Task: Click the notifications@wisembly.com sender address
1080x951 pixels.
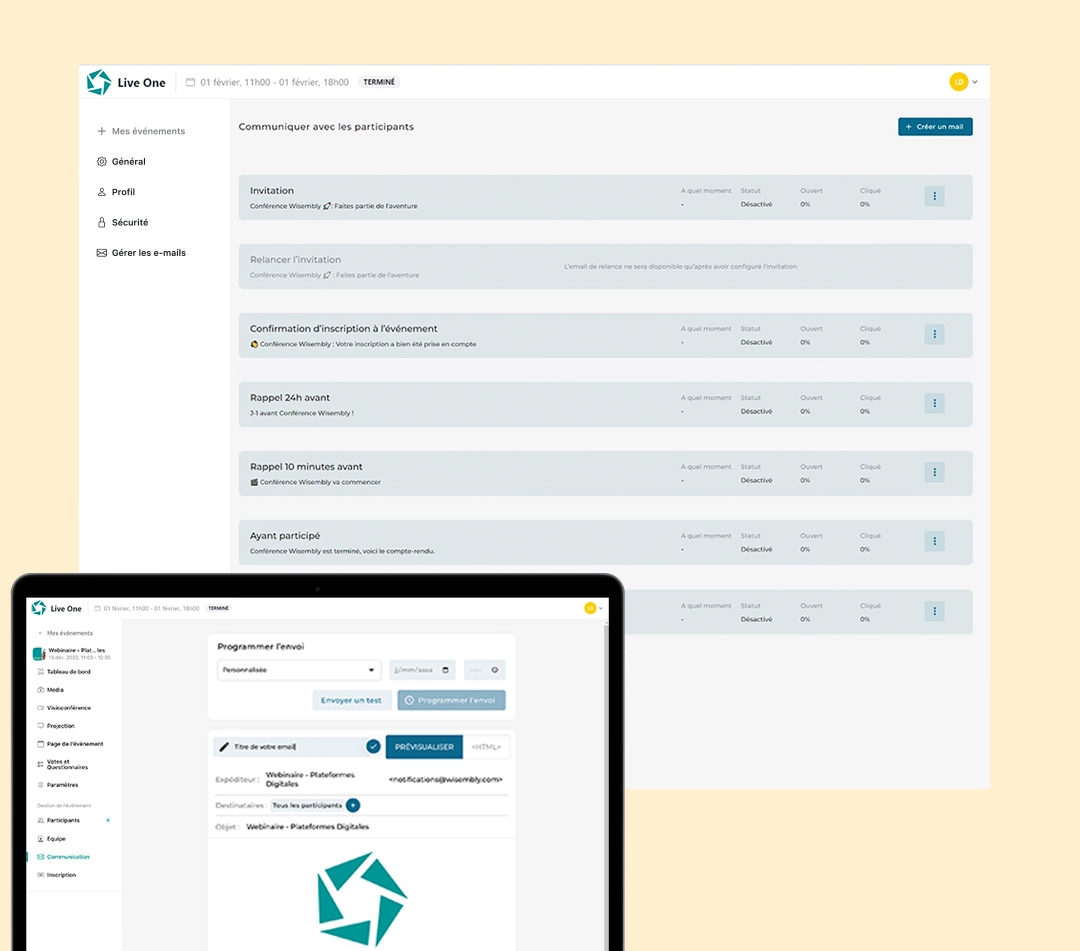Action: (x=446, y=780)
